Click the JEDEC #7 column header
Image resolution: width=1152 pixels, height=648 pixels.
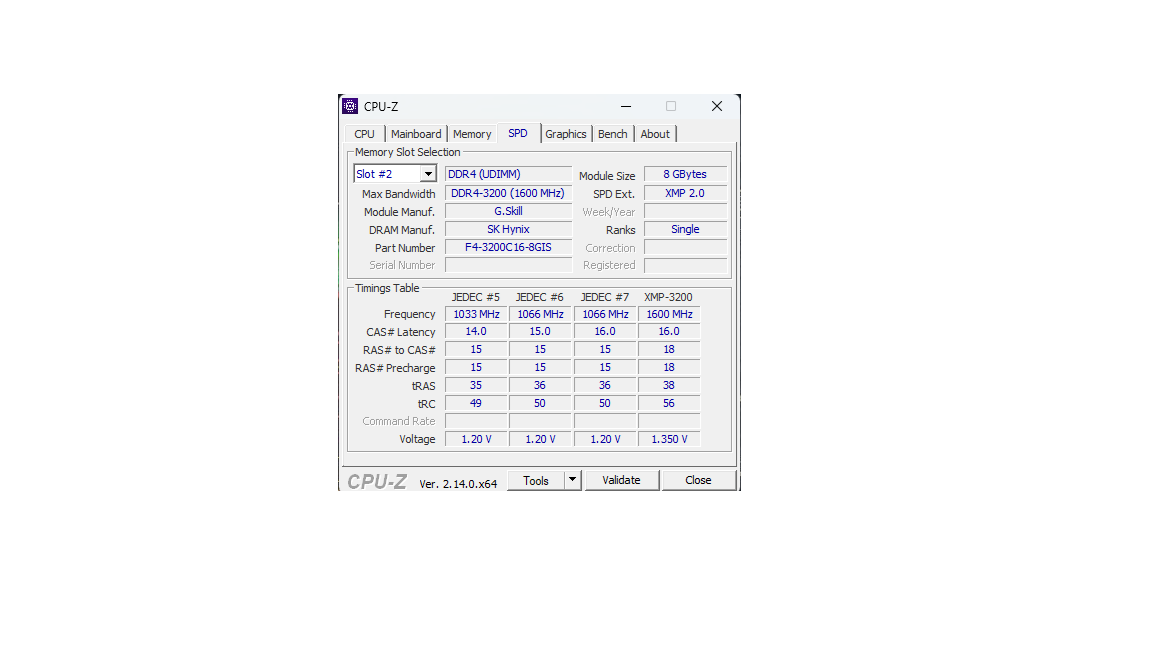(x=605, y=297)
